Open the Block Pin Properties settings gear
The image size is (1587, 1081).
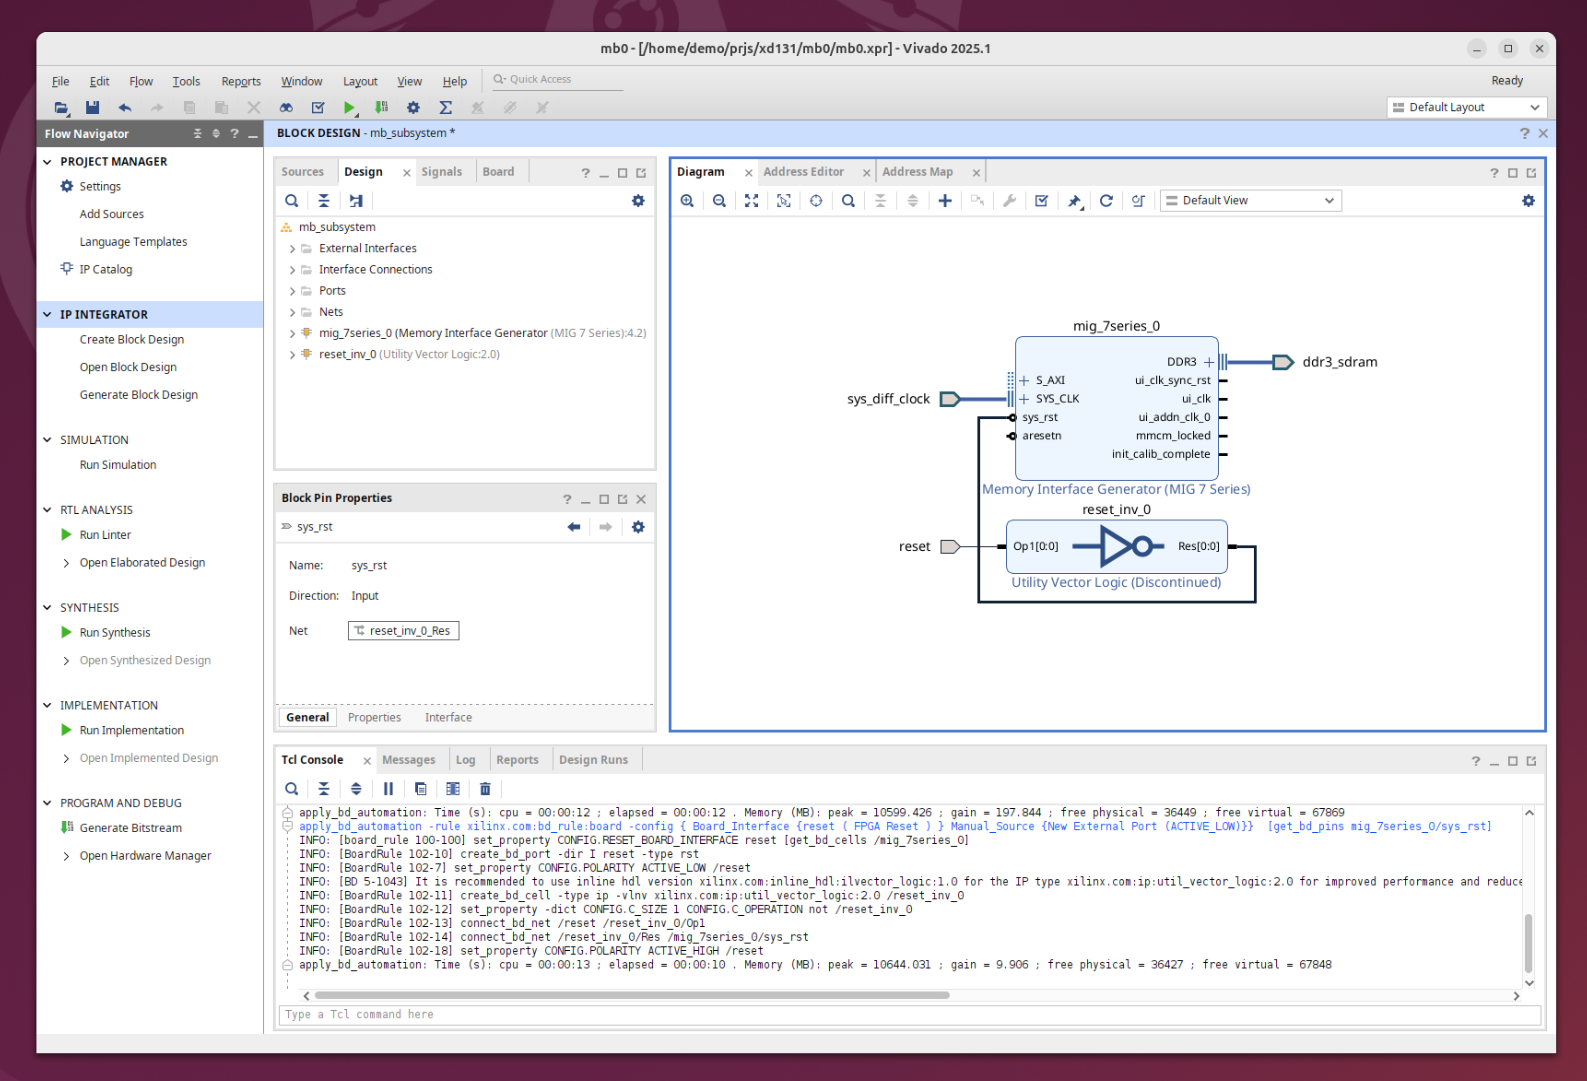coord(638,527)
